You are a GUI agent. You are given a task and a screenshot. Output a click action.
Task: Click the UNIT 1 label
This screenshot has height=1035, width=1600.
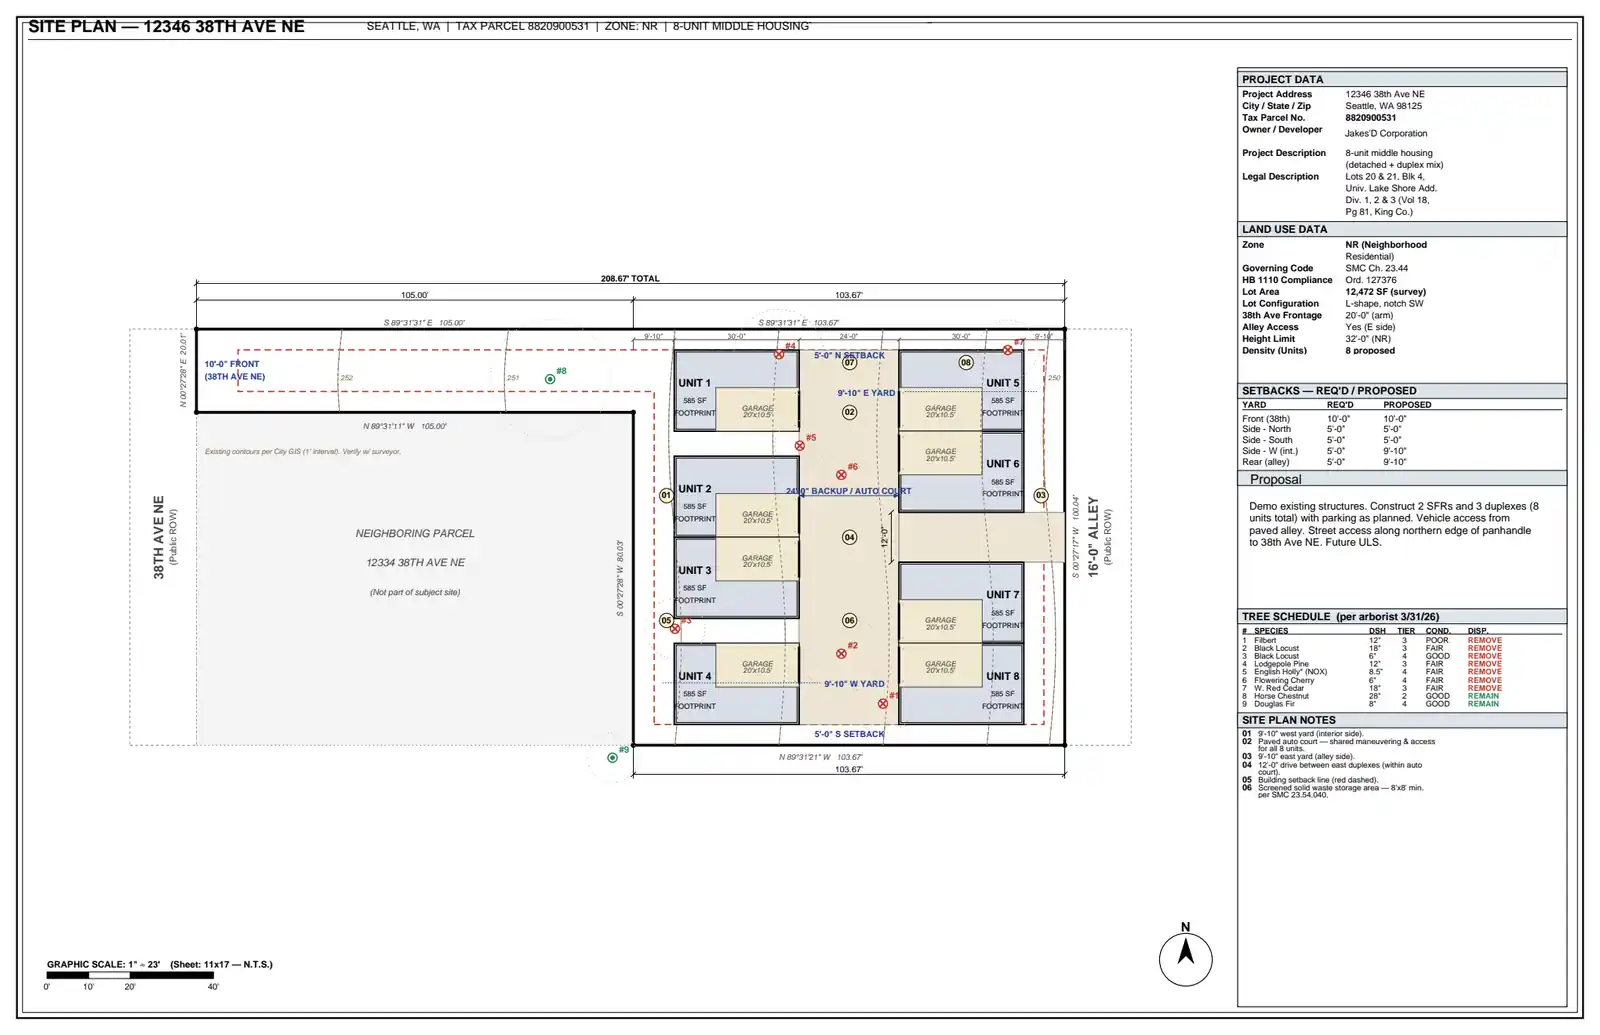click(x=694, y=383)
